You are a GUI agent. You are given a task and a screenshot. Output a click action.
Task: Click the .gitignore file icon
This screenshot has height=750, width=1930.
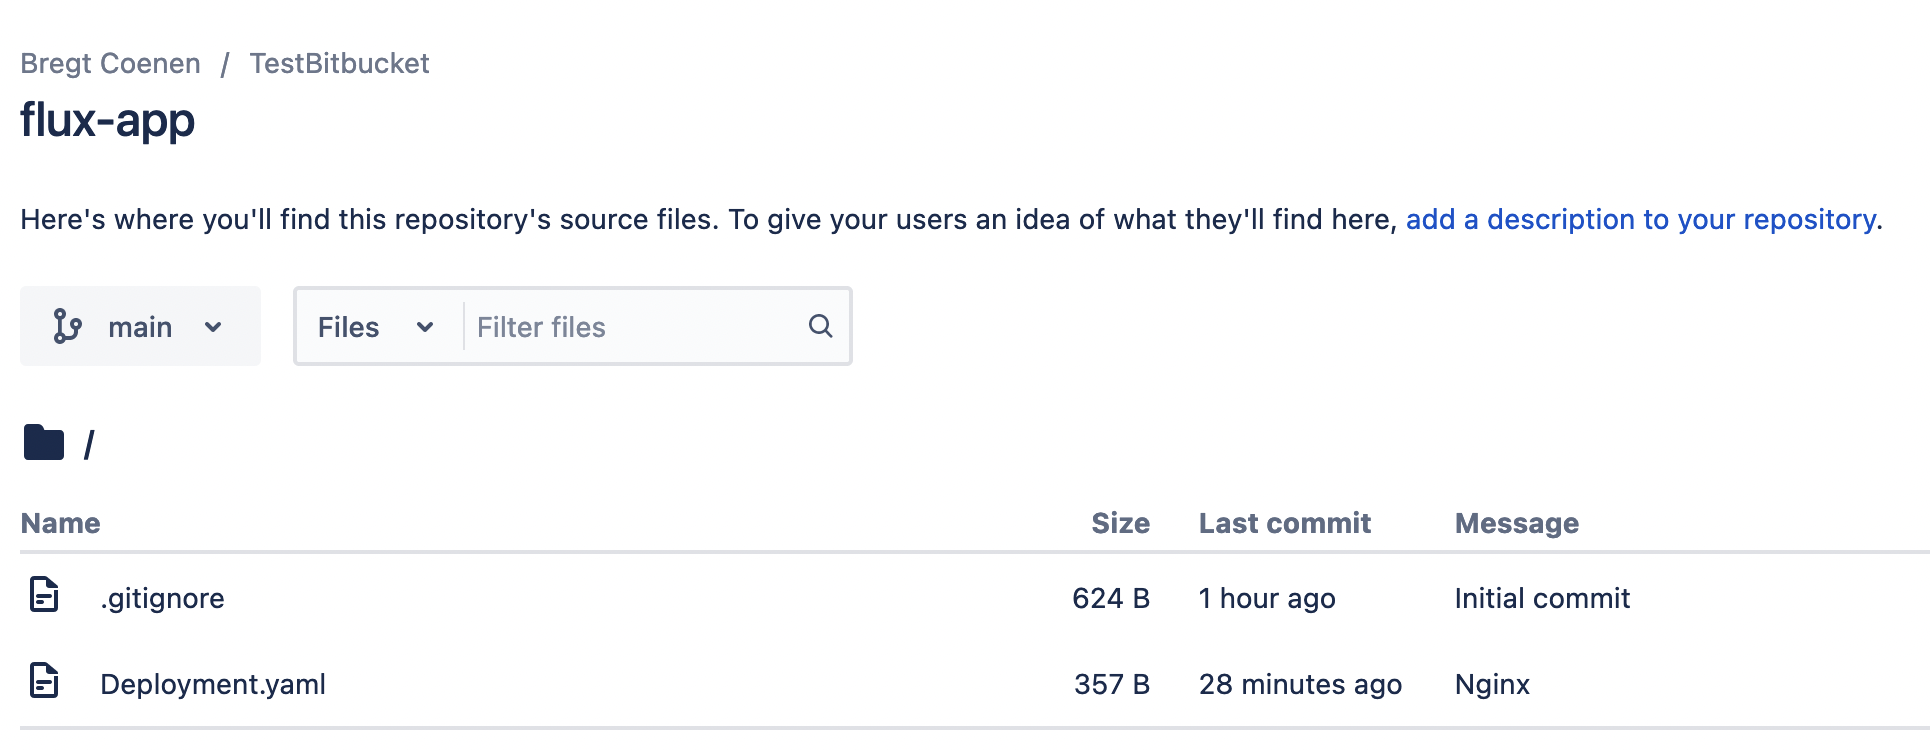pyautogui.click(x=44, y=595)
